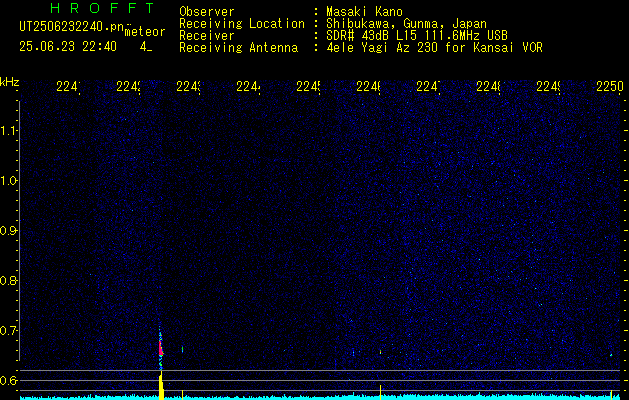Click the 'Receiving Location' label
This screenshot has height=400, width=629.
click(242, 24)
